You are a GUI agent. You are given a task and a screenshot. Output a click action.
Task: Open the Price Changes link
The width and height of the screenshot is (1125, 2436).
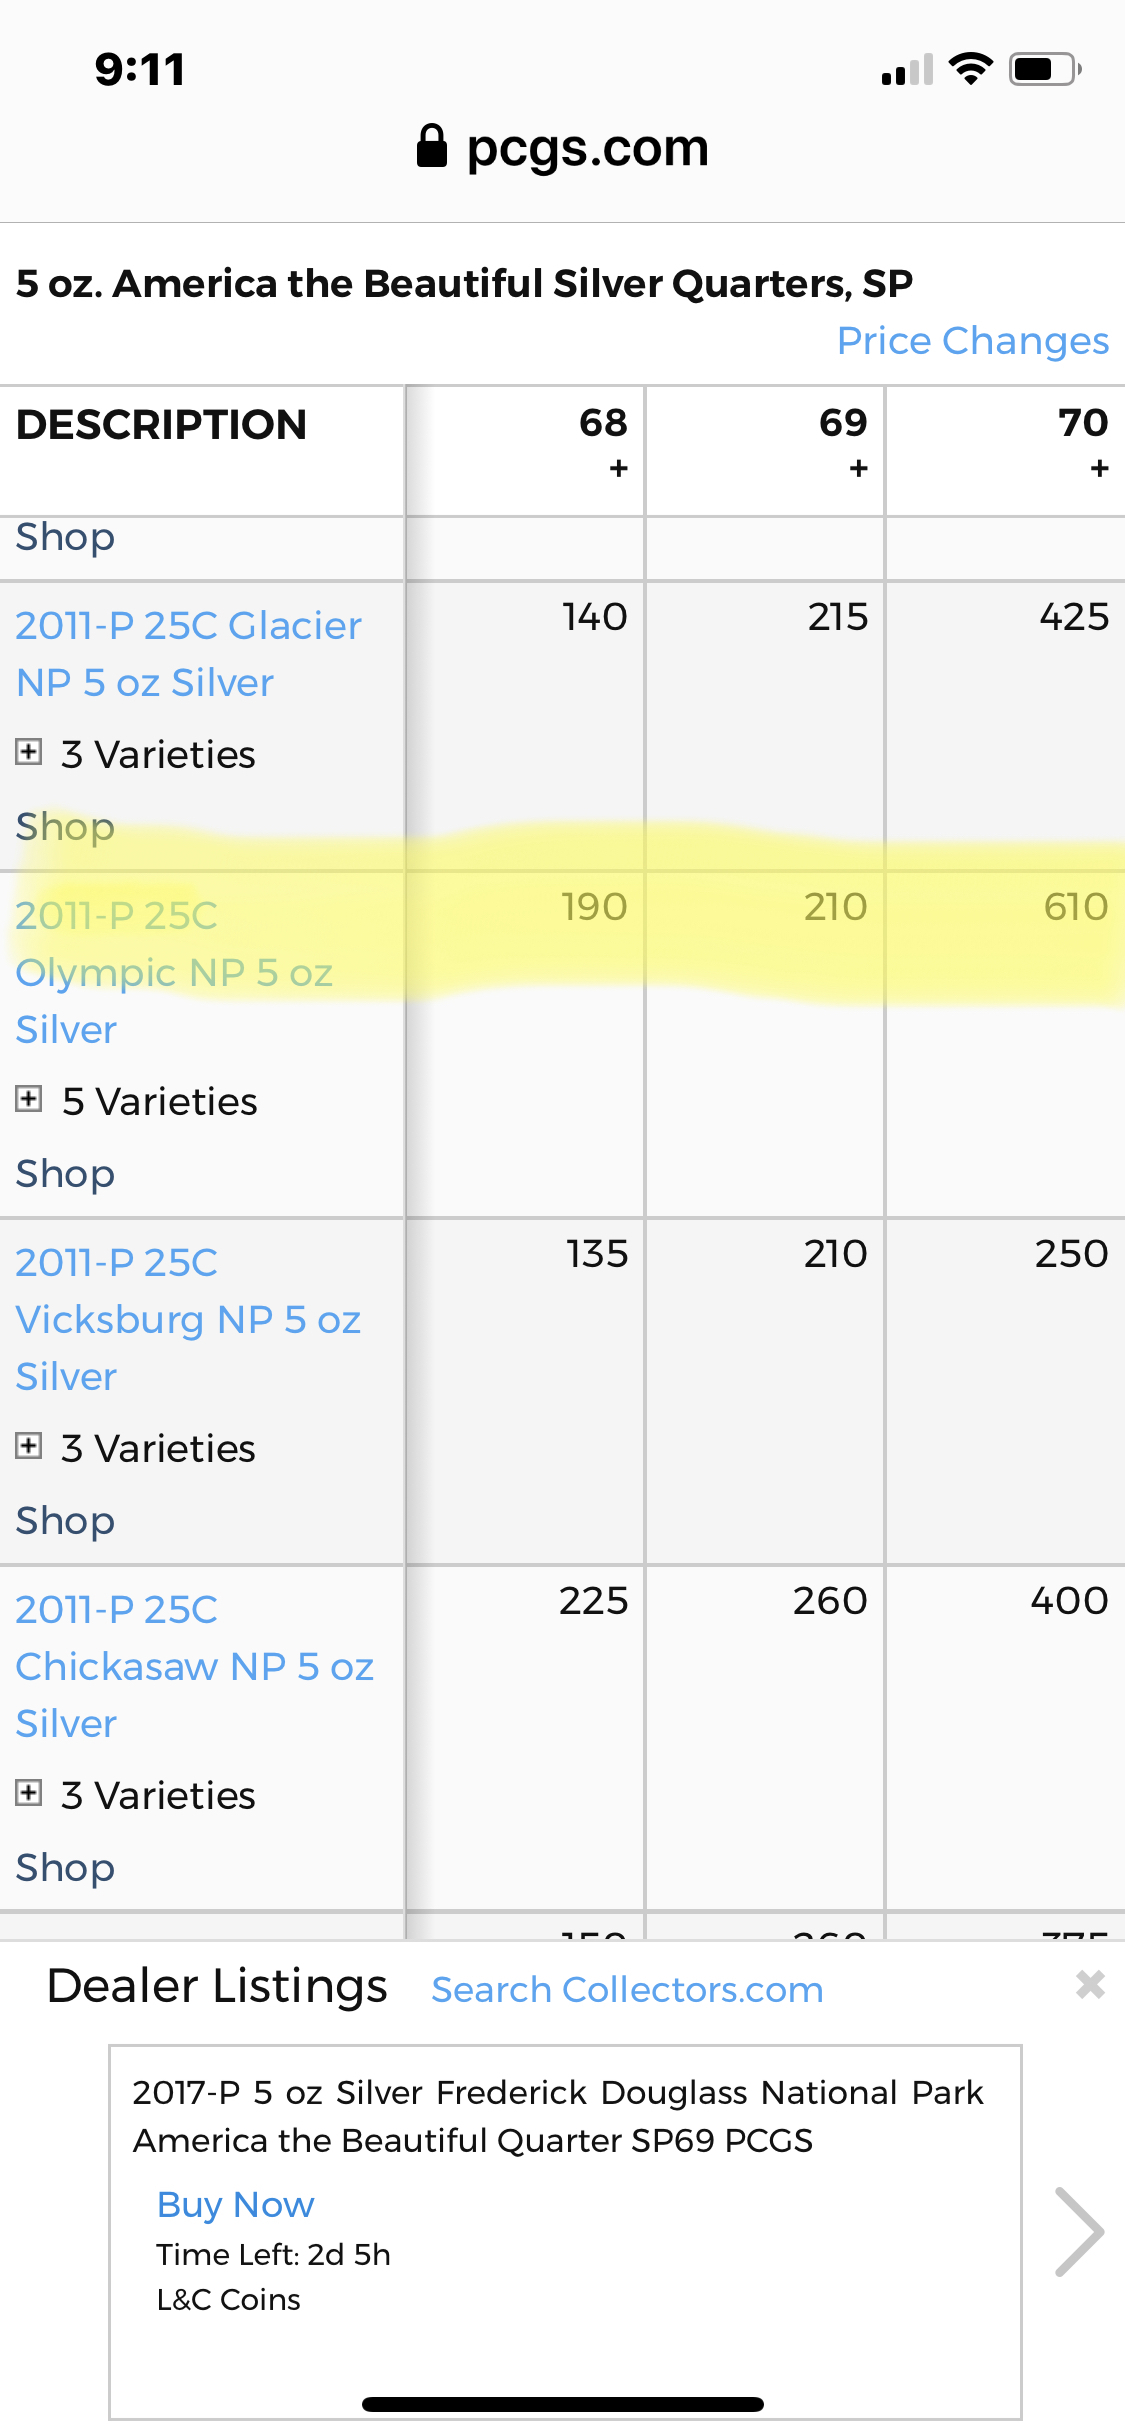point(973,341)
